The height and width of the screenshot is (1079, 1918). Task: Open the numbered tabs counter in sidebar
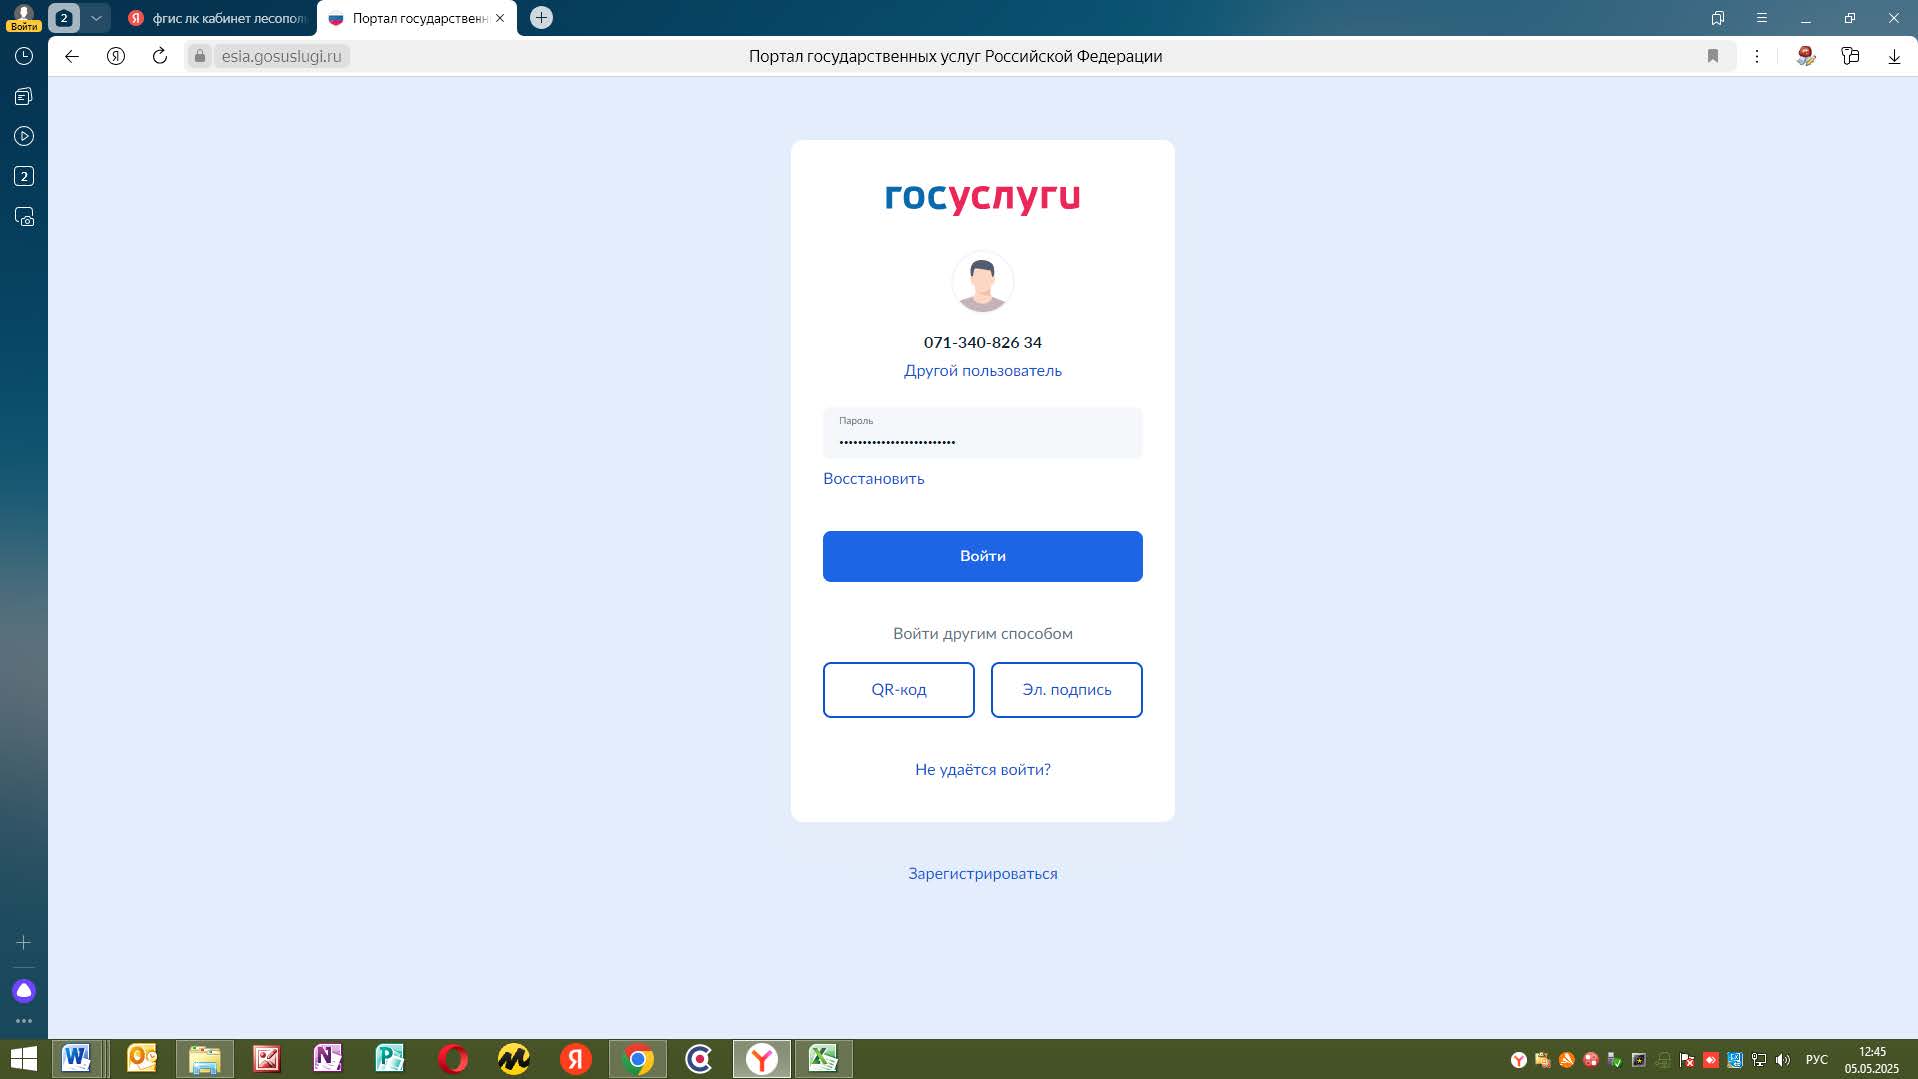24,176
